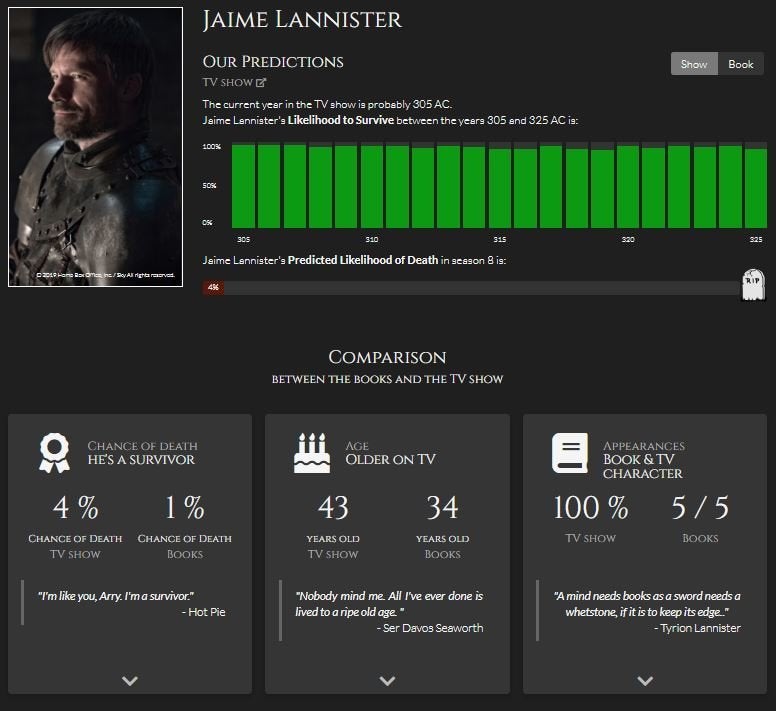The width and height of the screenshot is (776, 711).
Task: Switch predictions to Show
Action: tap(694, 64)
